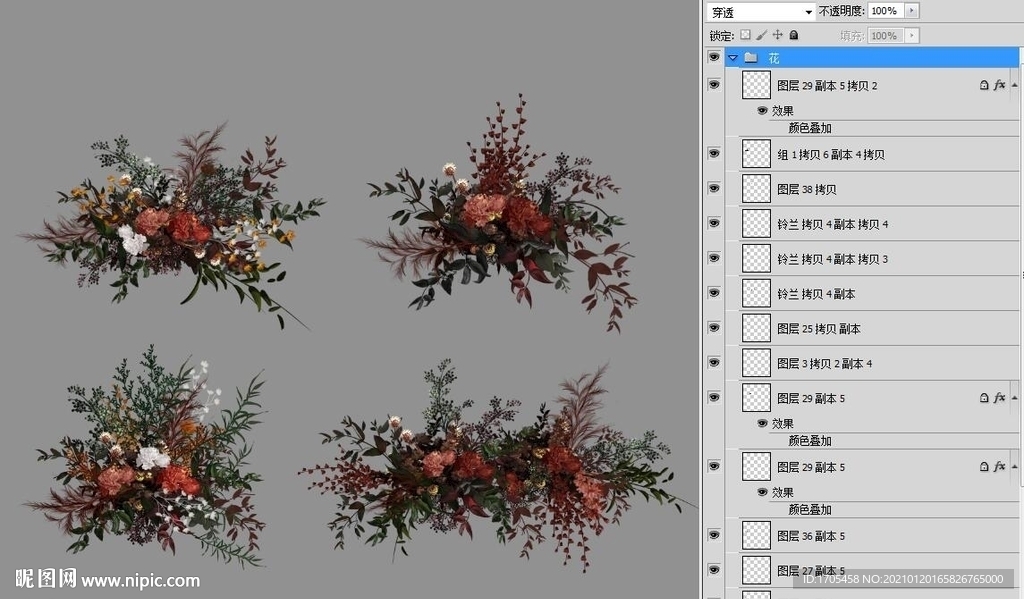
Task: Click the thumbnail of 图层 36 副本 5
Action: coord(756,536)
